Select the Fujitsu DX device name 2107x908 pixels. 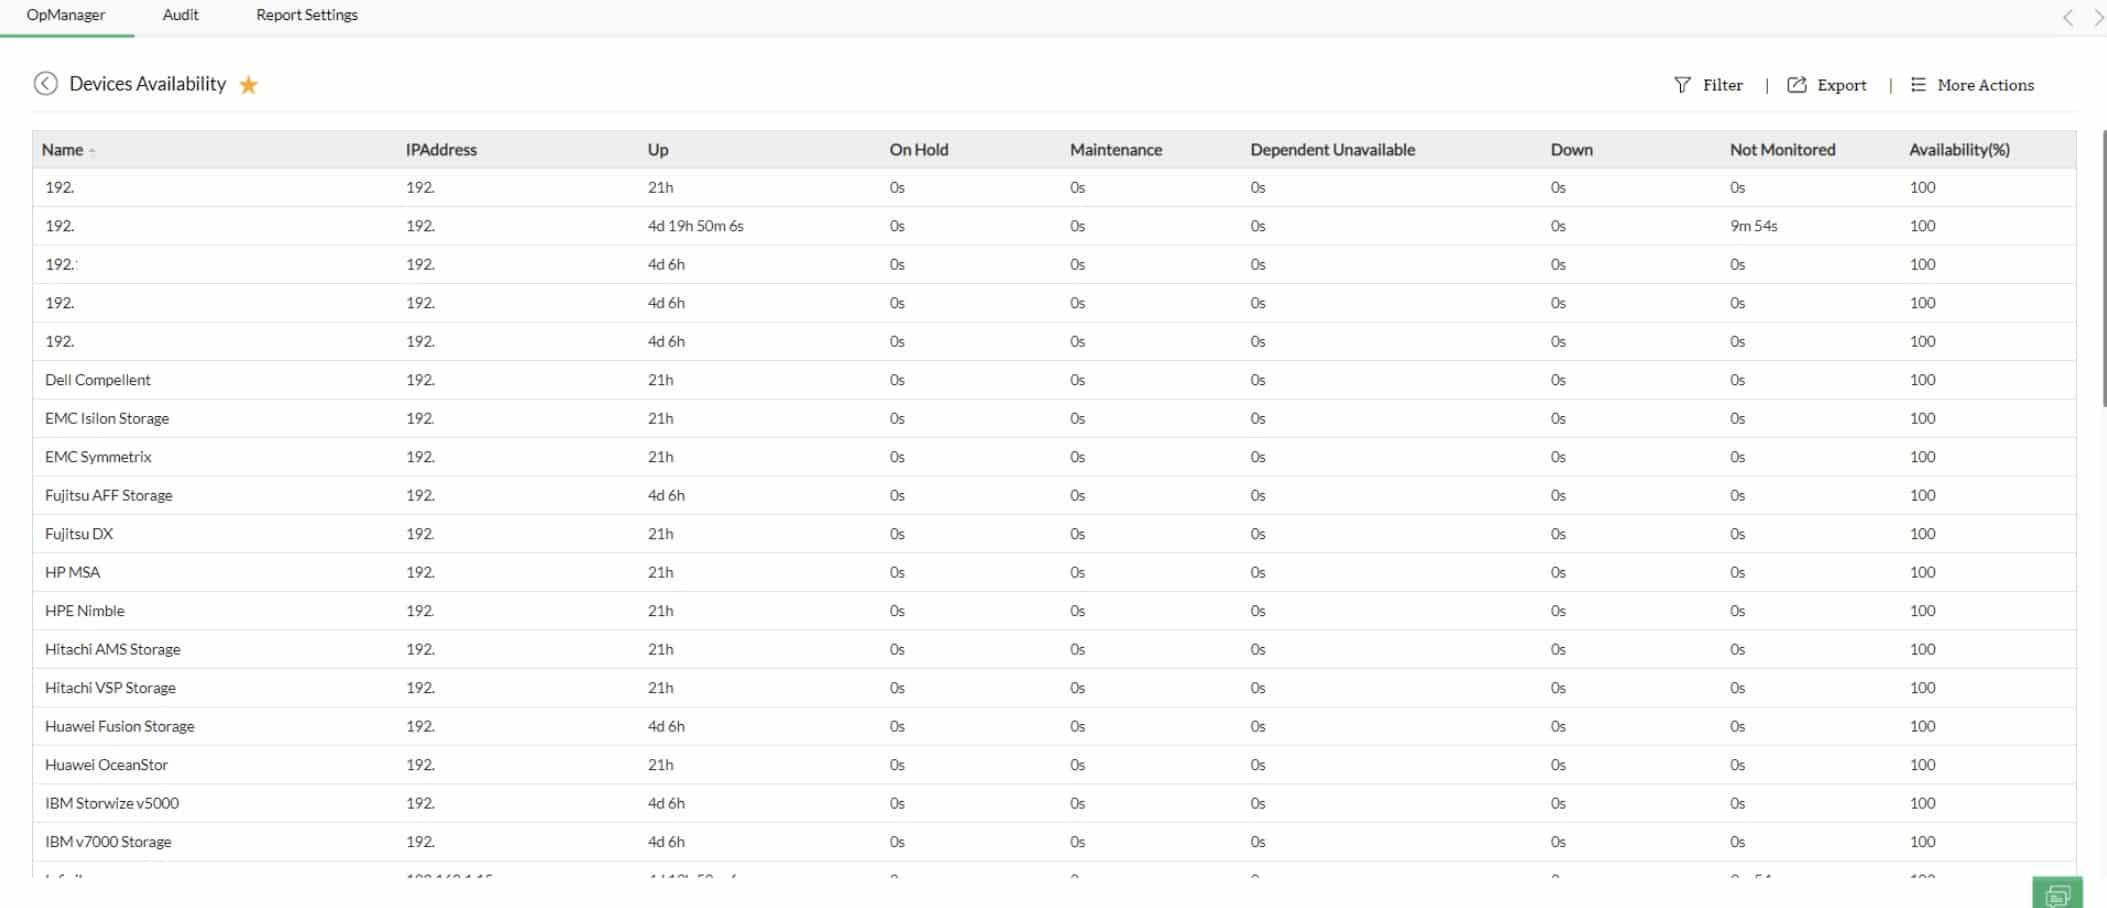pos(79,534)
